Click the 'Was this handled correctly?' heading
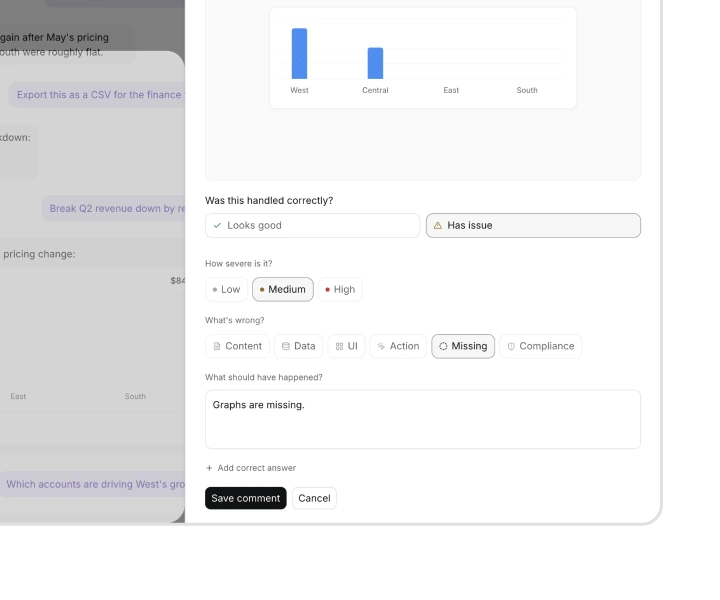720x600 pixels. click(x=269, y=201)
